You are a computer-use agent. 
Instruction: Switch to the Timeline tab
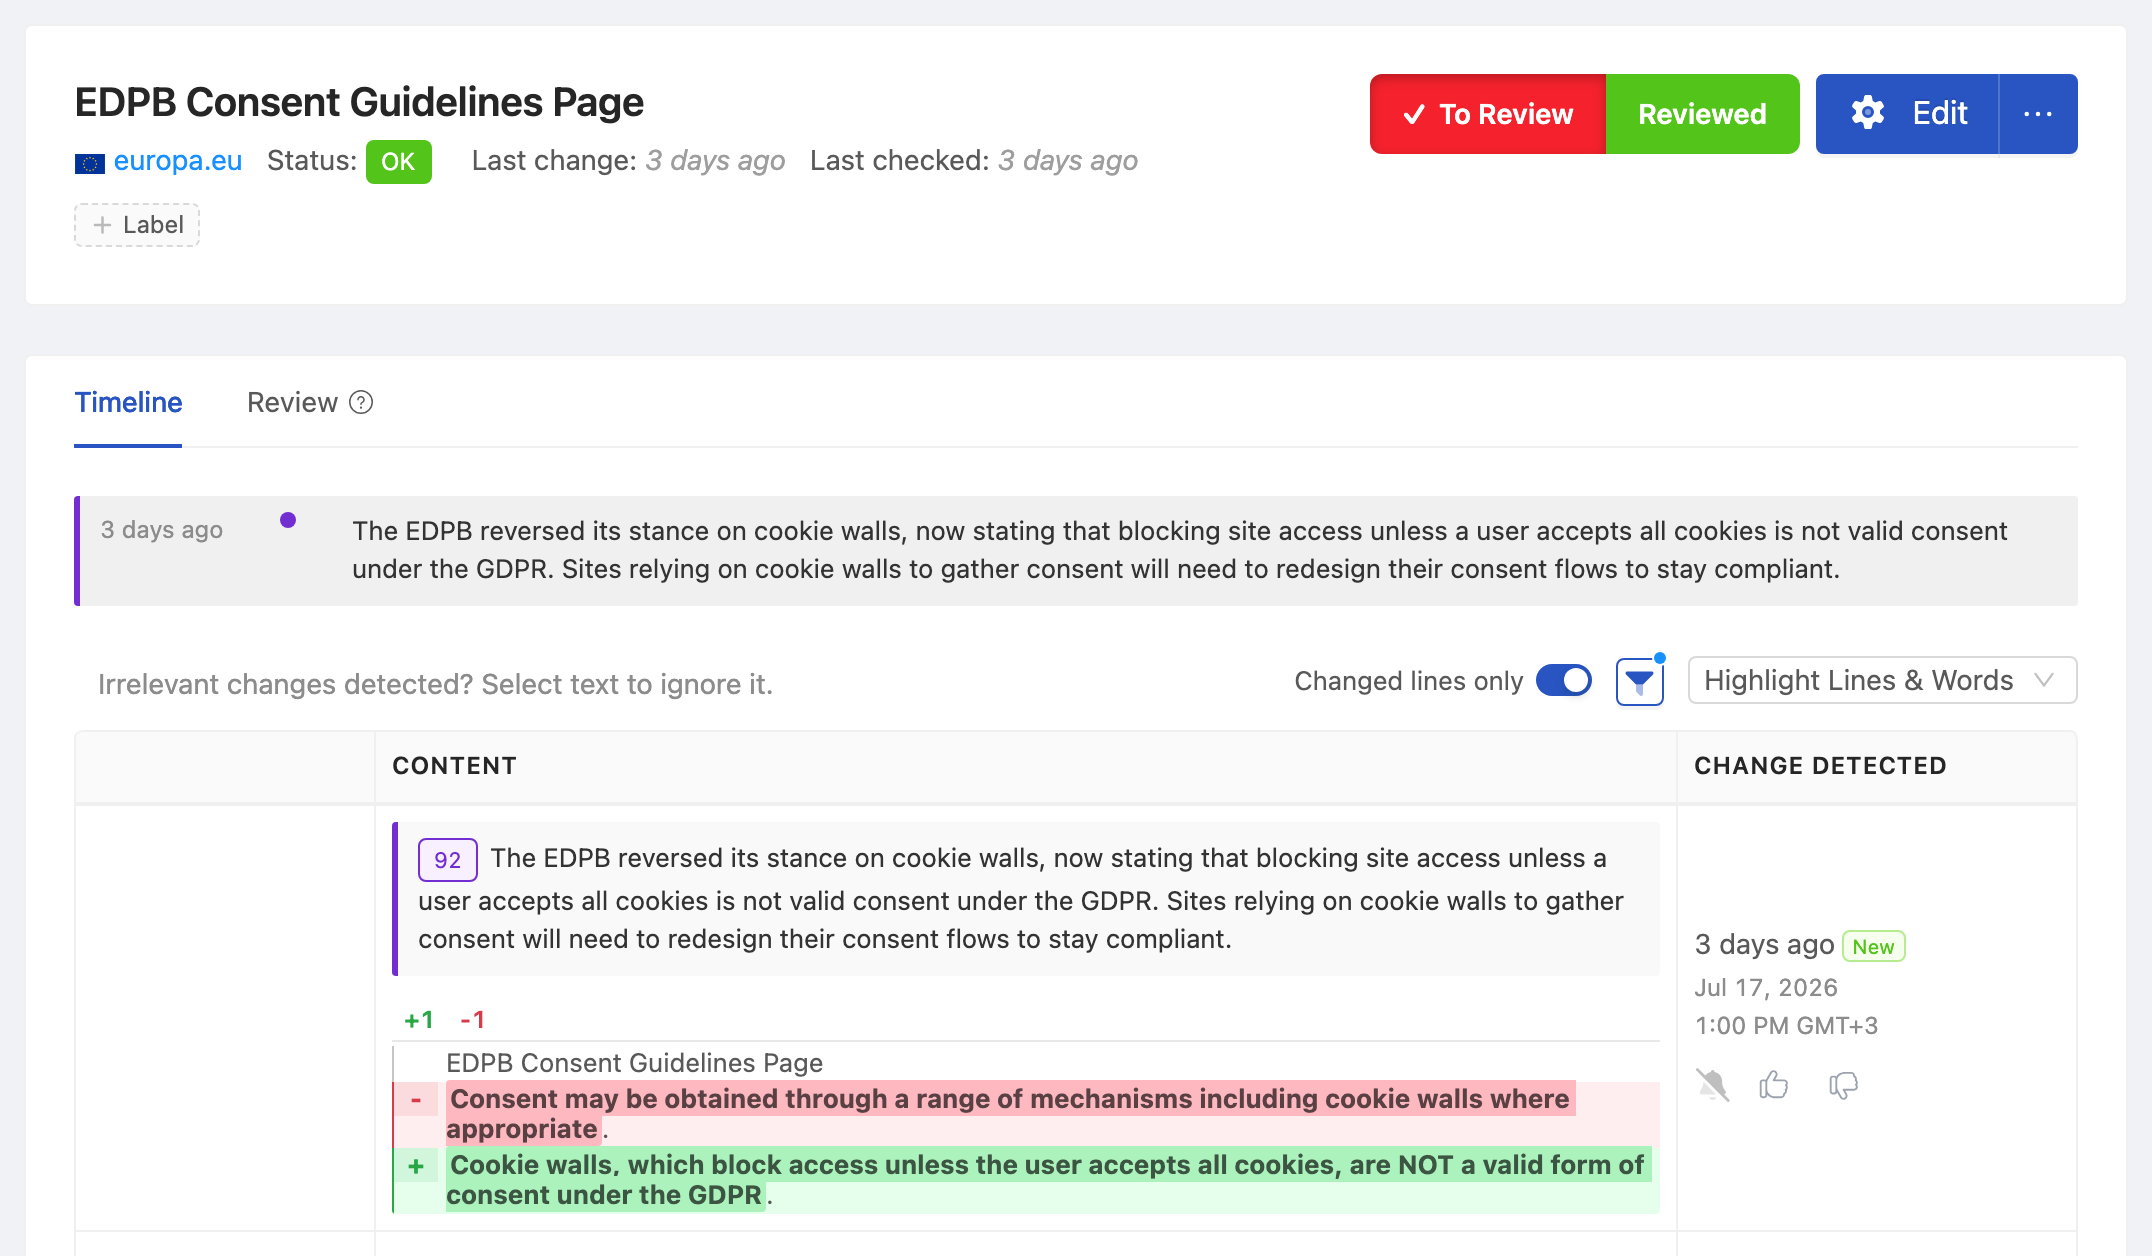pos(128,402)
